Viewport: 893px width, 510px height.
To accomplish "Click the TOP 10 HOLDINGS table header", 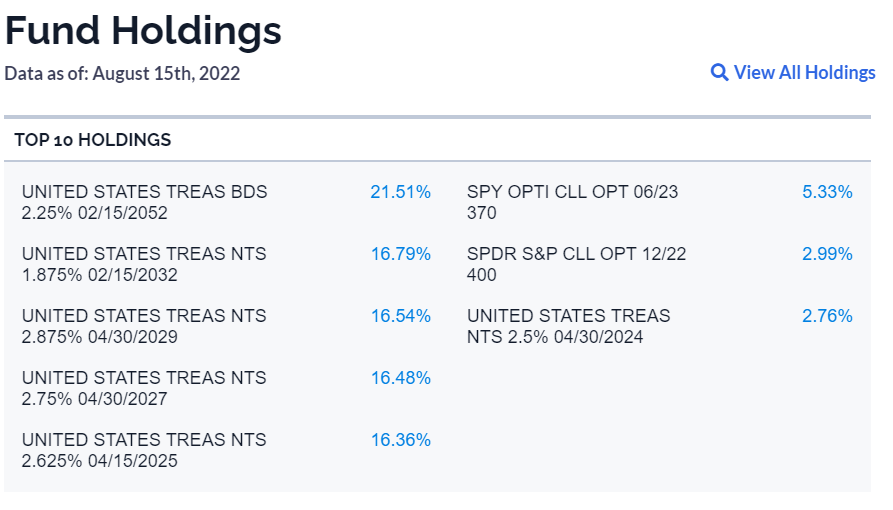I will 93,140.
